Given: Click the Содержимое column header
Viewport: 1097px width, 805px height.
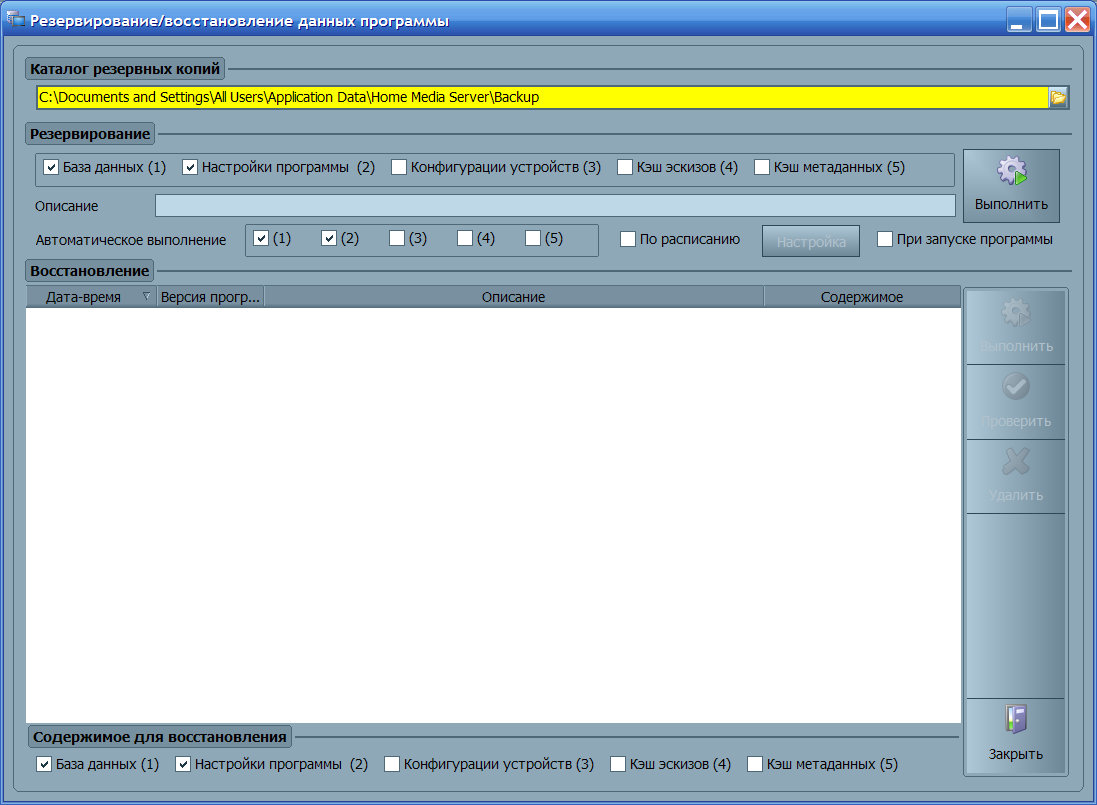Looking at the screenshot, I should coord(861,297).
